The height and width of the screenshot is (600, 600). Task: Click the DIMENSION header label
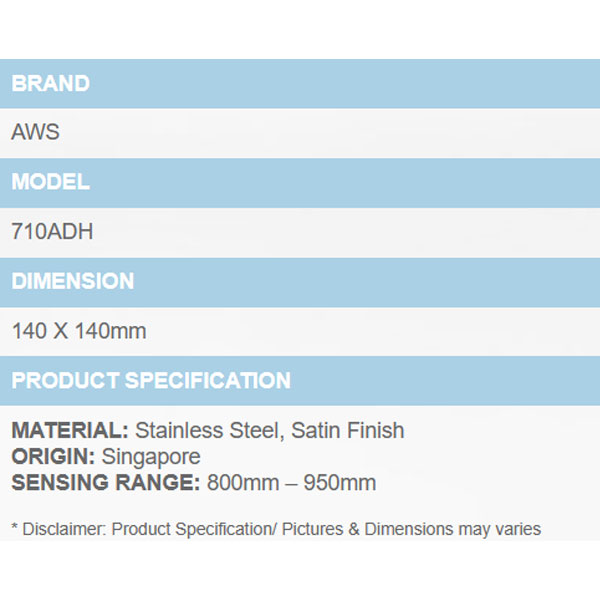pos(72,282)
